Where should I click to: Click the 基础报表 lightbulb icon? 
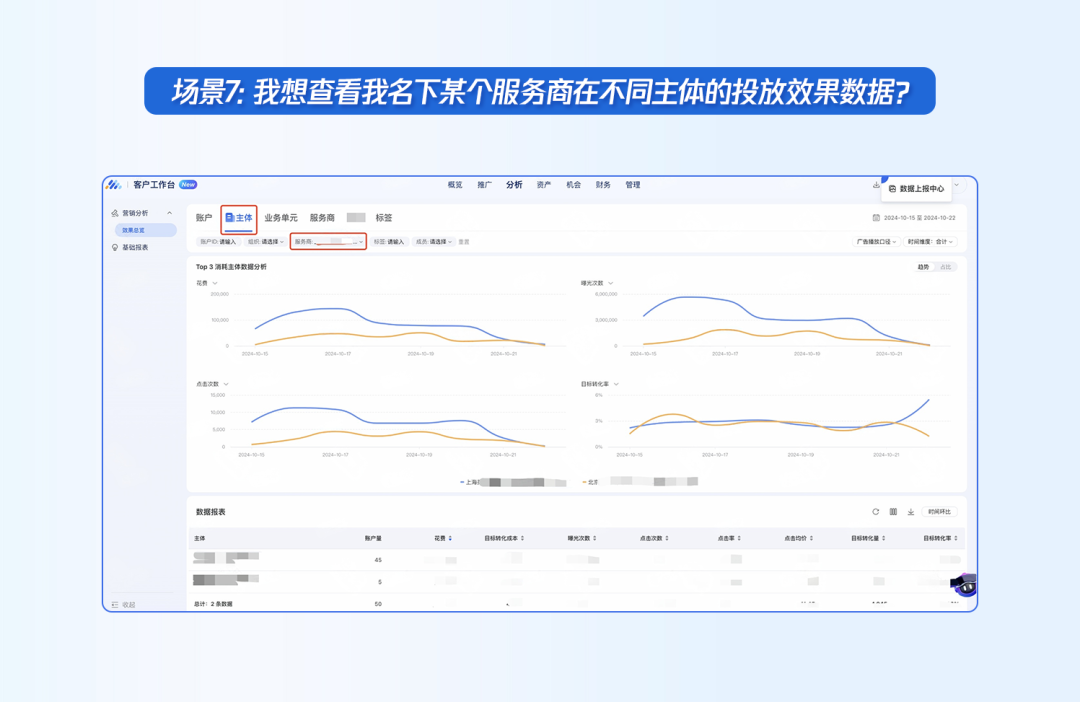(114, 247)
